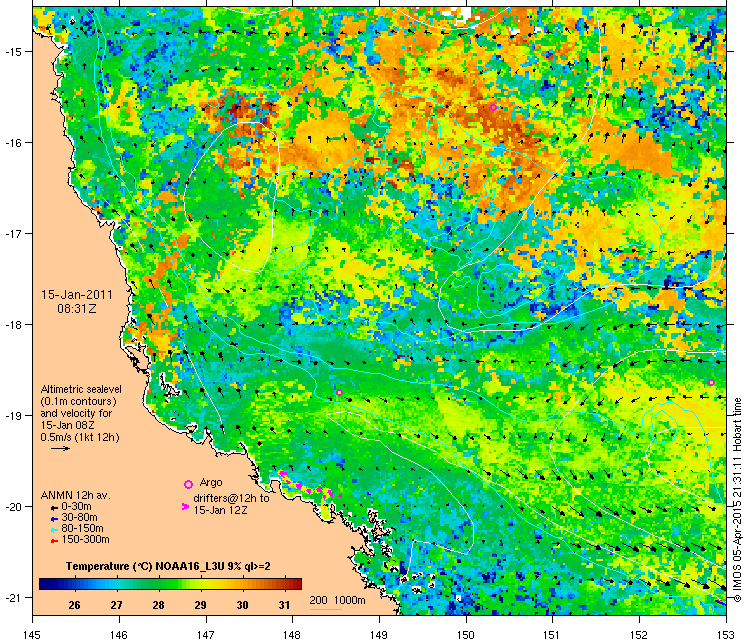Click the 0.5m/s reference velocity arrow

(61, 448)
